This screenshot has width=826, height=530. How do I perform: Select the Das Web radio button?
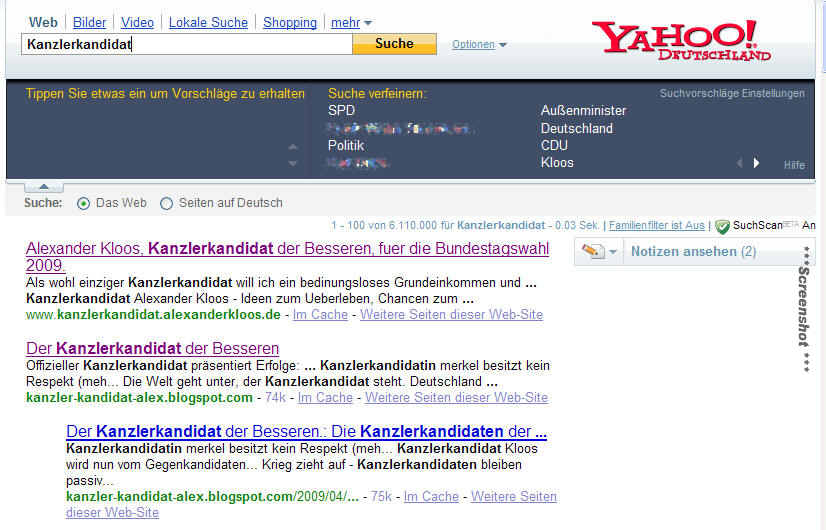click(83, 203)
